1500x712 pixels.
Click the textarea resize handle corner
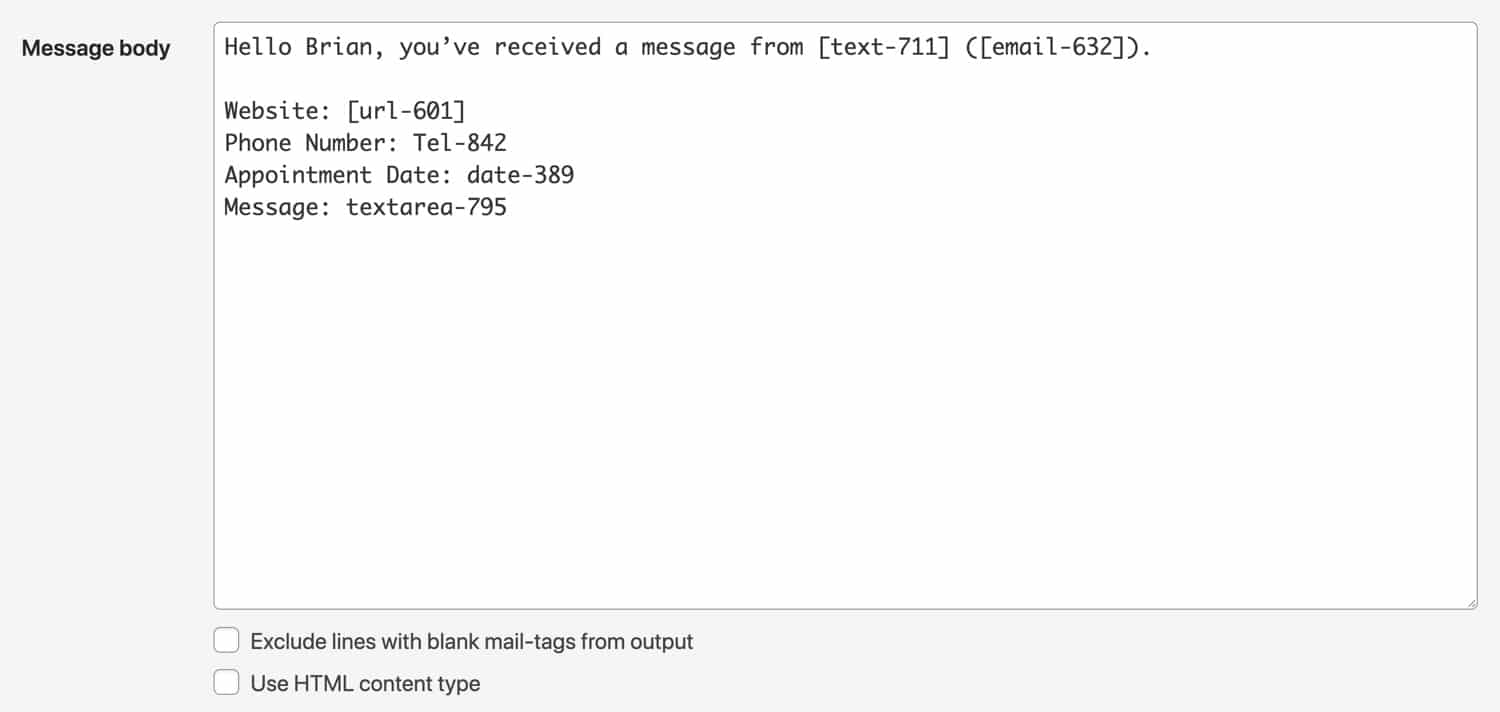[x=1470, y=602]
